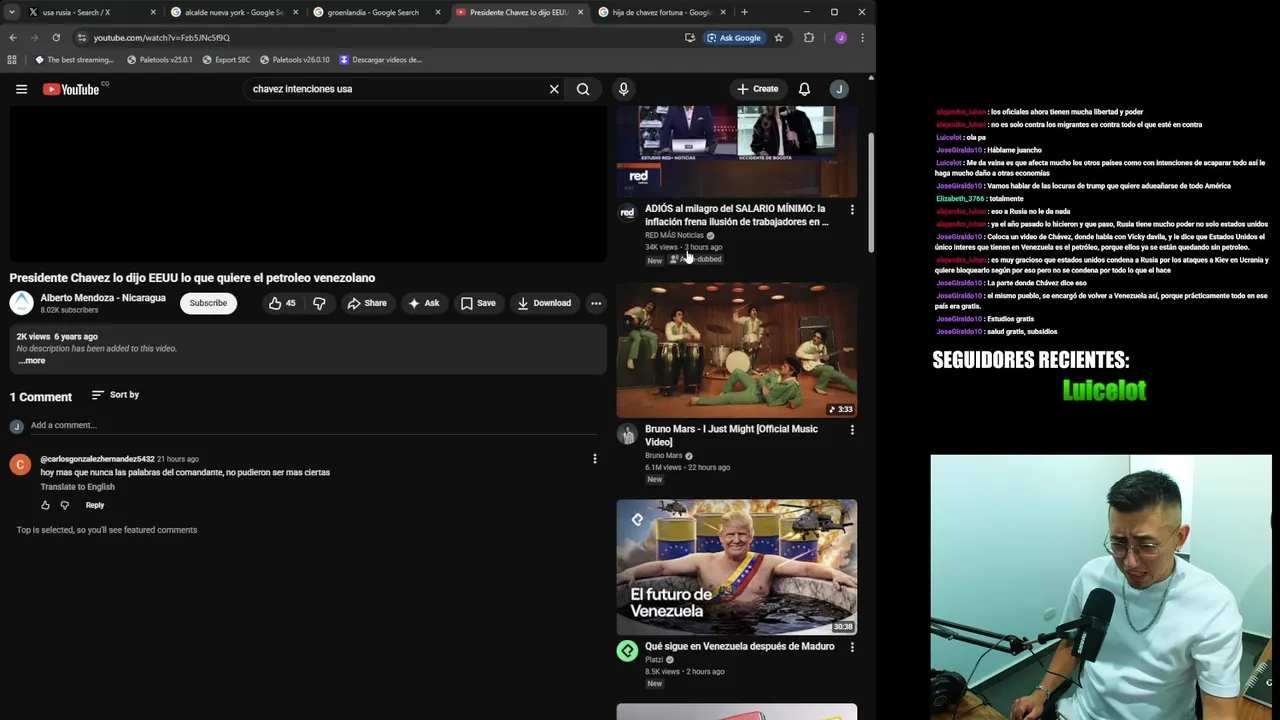Download the video
Screen dimensions: 1280x720
pyautogui.click(x=544, y=303)
